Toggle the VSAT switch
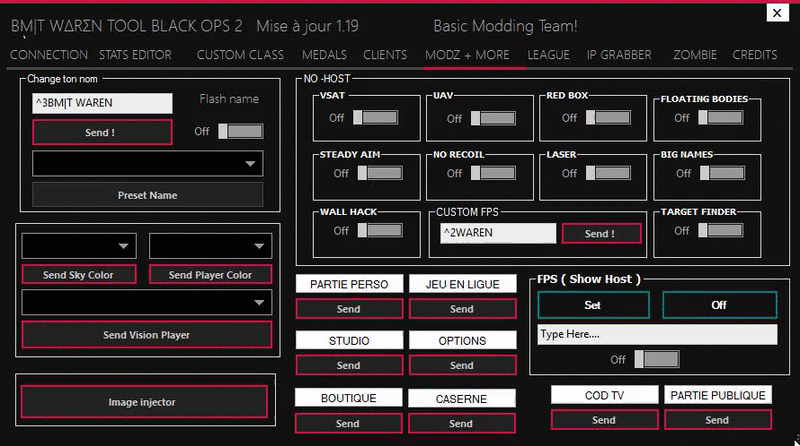800x446 pixels. (376, 117)
